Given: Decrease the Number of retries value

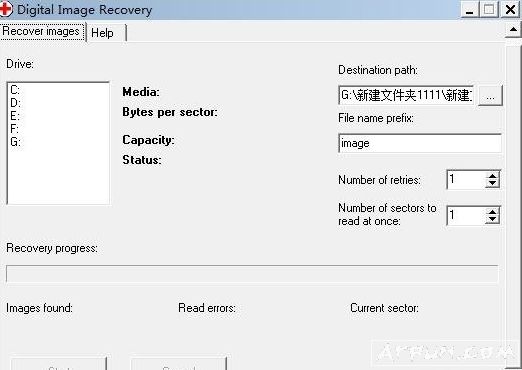Looking at the screenshot, I should click(492, 183).
